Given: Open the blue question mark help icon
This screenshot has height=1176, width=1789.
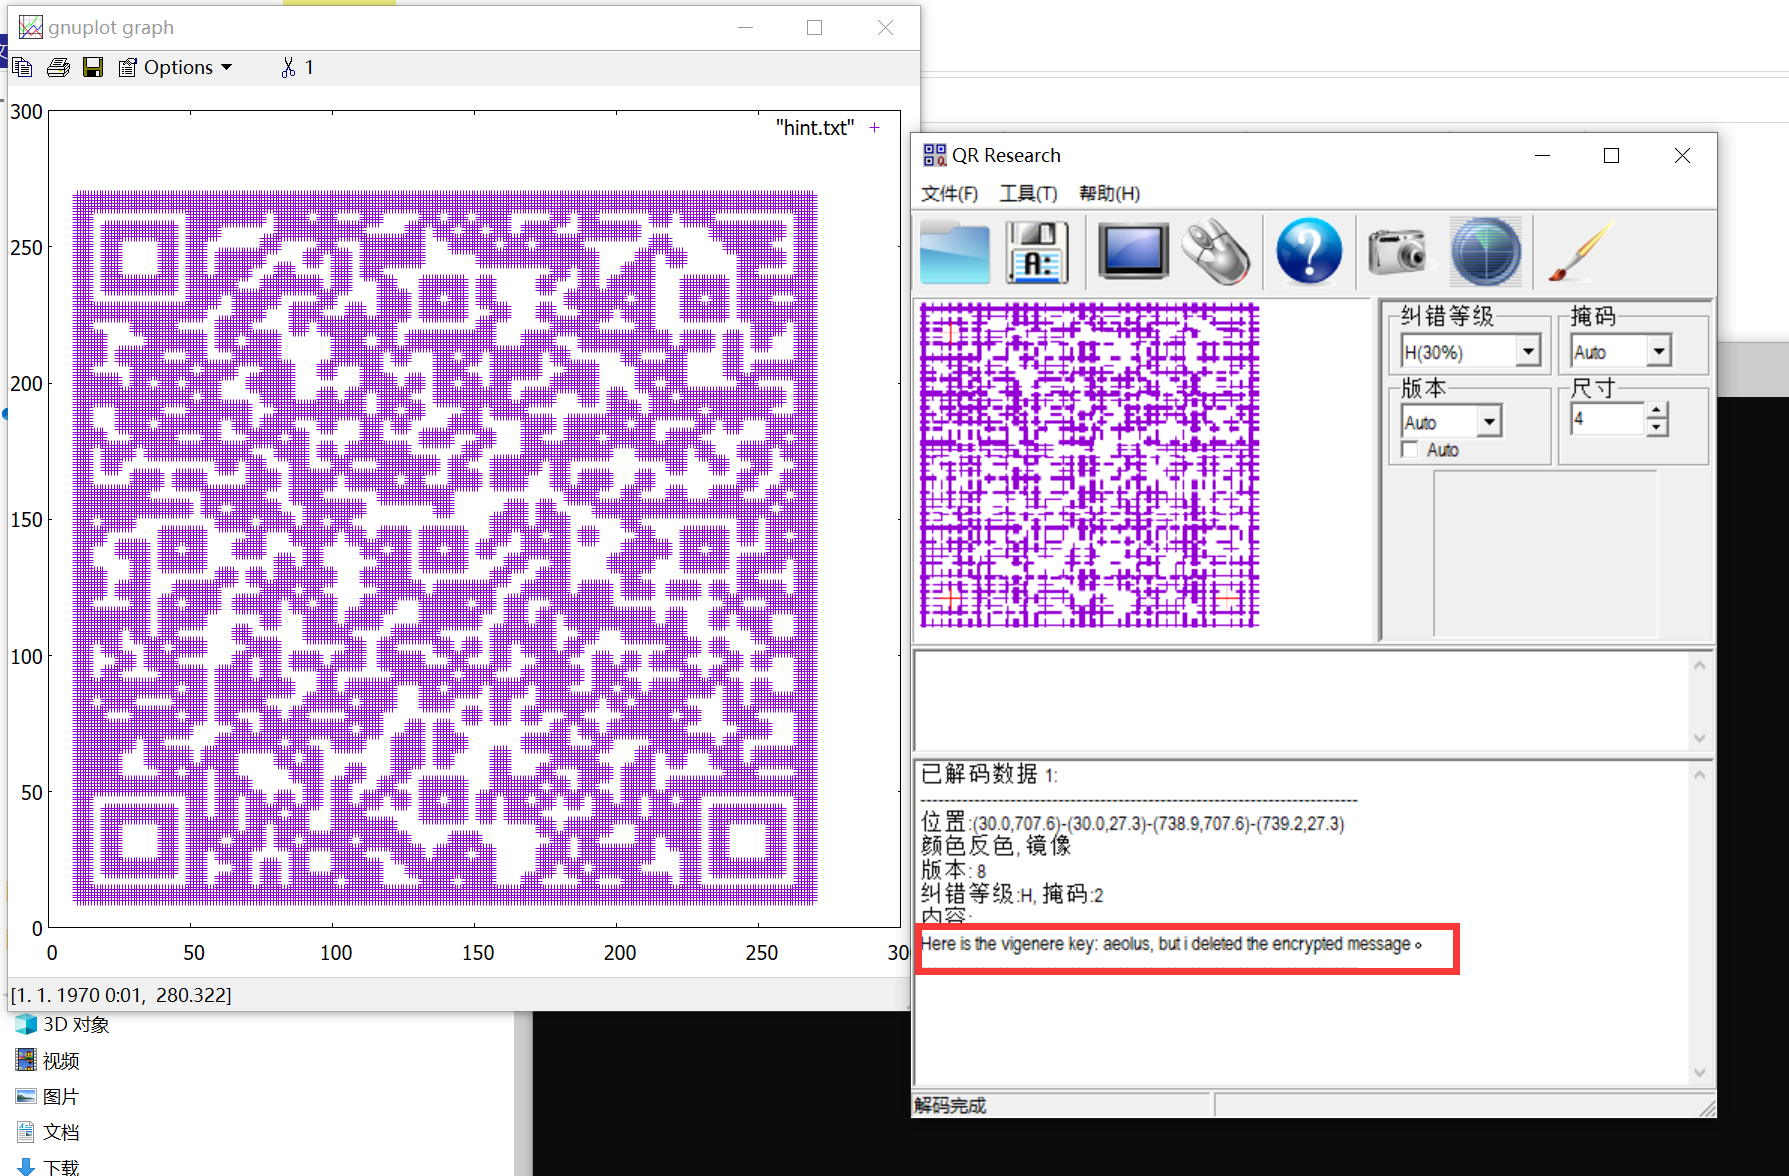Looking at the screenshot, I should click(1309, 251).
